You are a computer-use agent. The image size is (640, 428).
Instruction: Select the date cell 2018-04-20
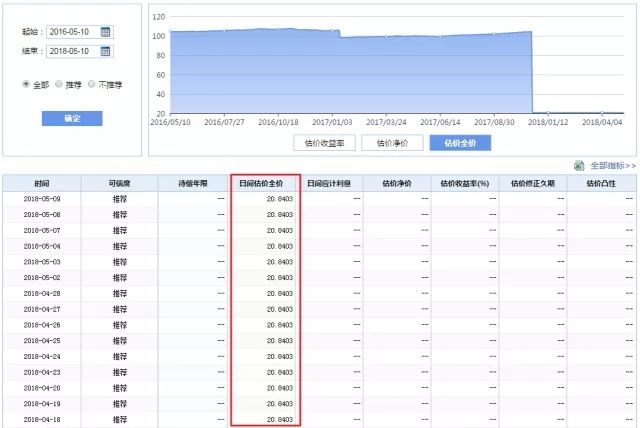tap(42, 388)
